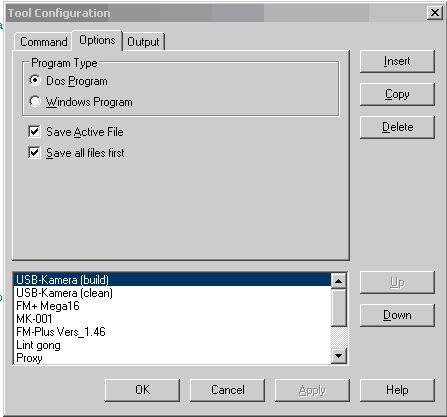Open the Output tab
The width and height of the screenshot is (447, 417).
pyautogui.click(x=143, y=42)
